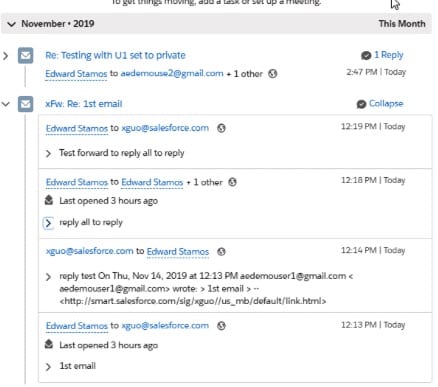Click 'Last opened 3 hours ago' in 12:18 PM email
The width and height of the screenshot is (438, 387).
pyautogui.click(x=109, y=201)
